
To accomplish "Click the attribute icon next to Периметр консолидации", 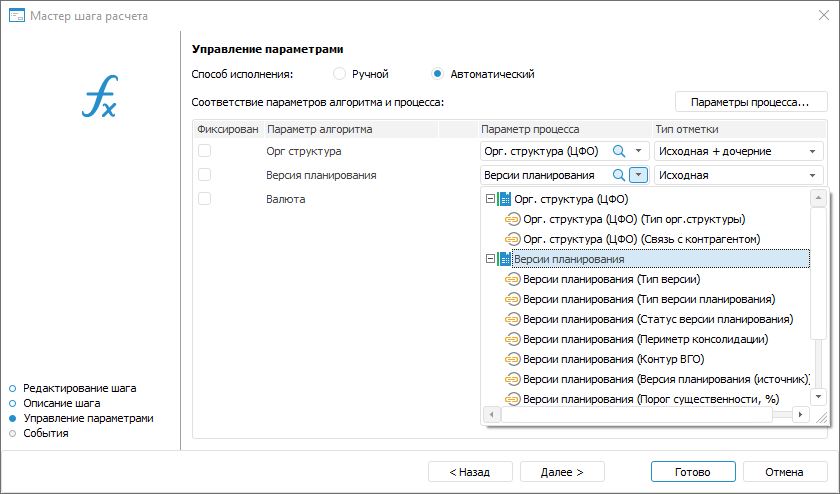I will (513, 339).
